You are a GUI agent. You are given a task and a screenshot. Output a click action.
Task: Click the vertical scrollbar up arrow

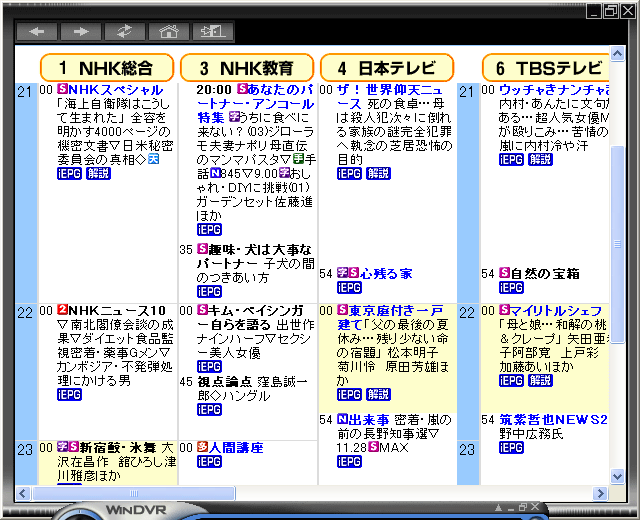click(x=617, y=53)
